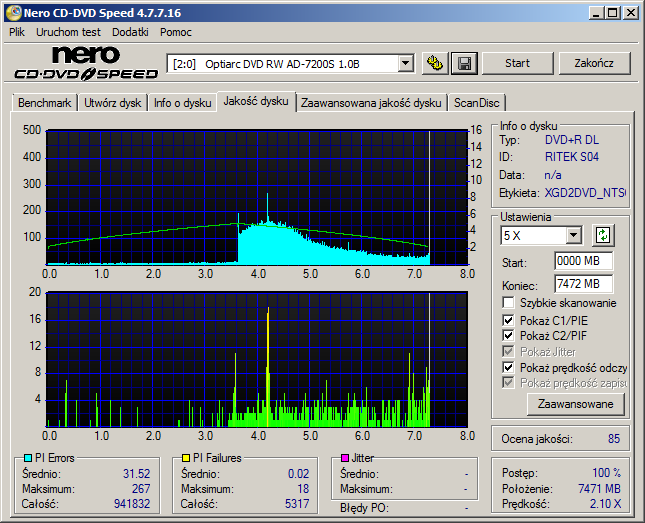Click the magenta Jitter color swatch
The height and width of the screenshot is (523, 645).
coord(345,458)
